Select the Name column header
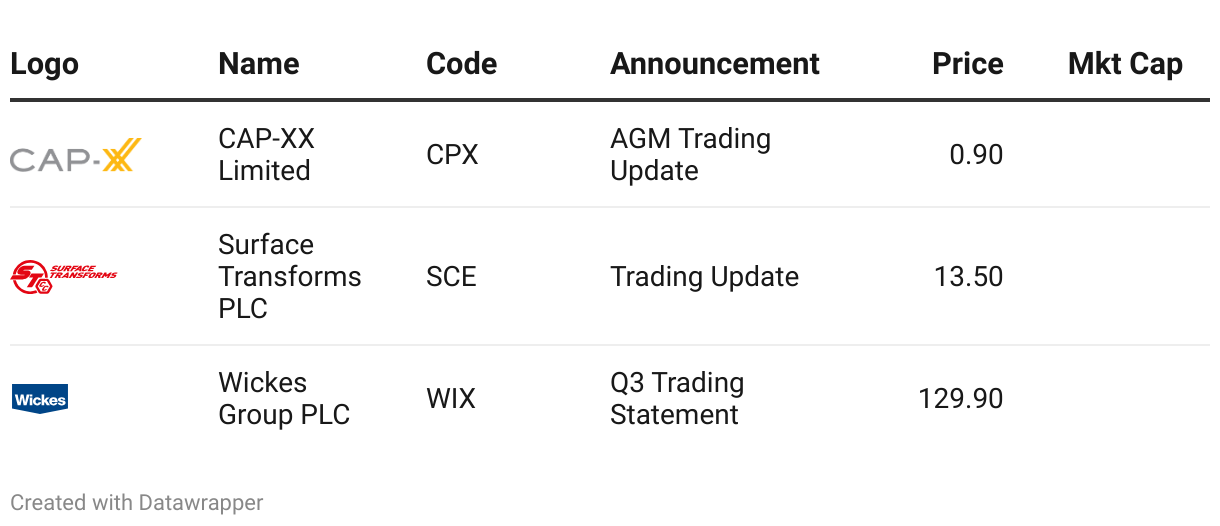 [258, 64]
